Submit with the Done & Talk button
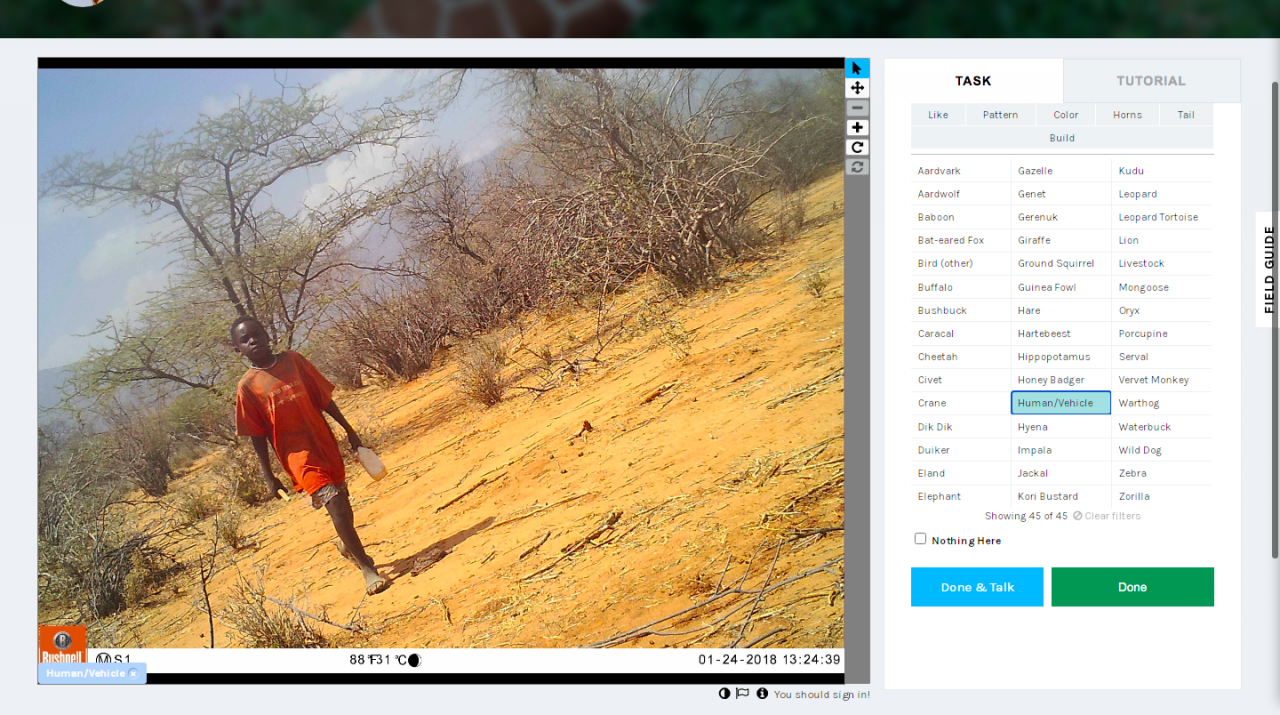This screenshot has height=715, width=1280. coord(977,587)
